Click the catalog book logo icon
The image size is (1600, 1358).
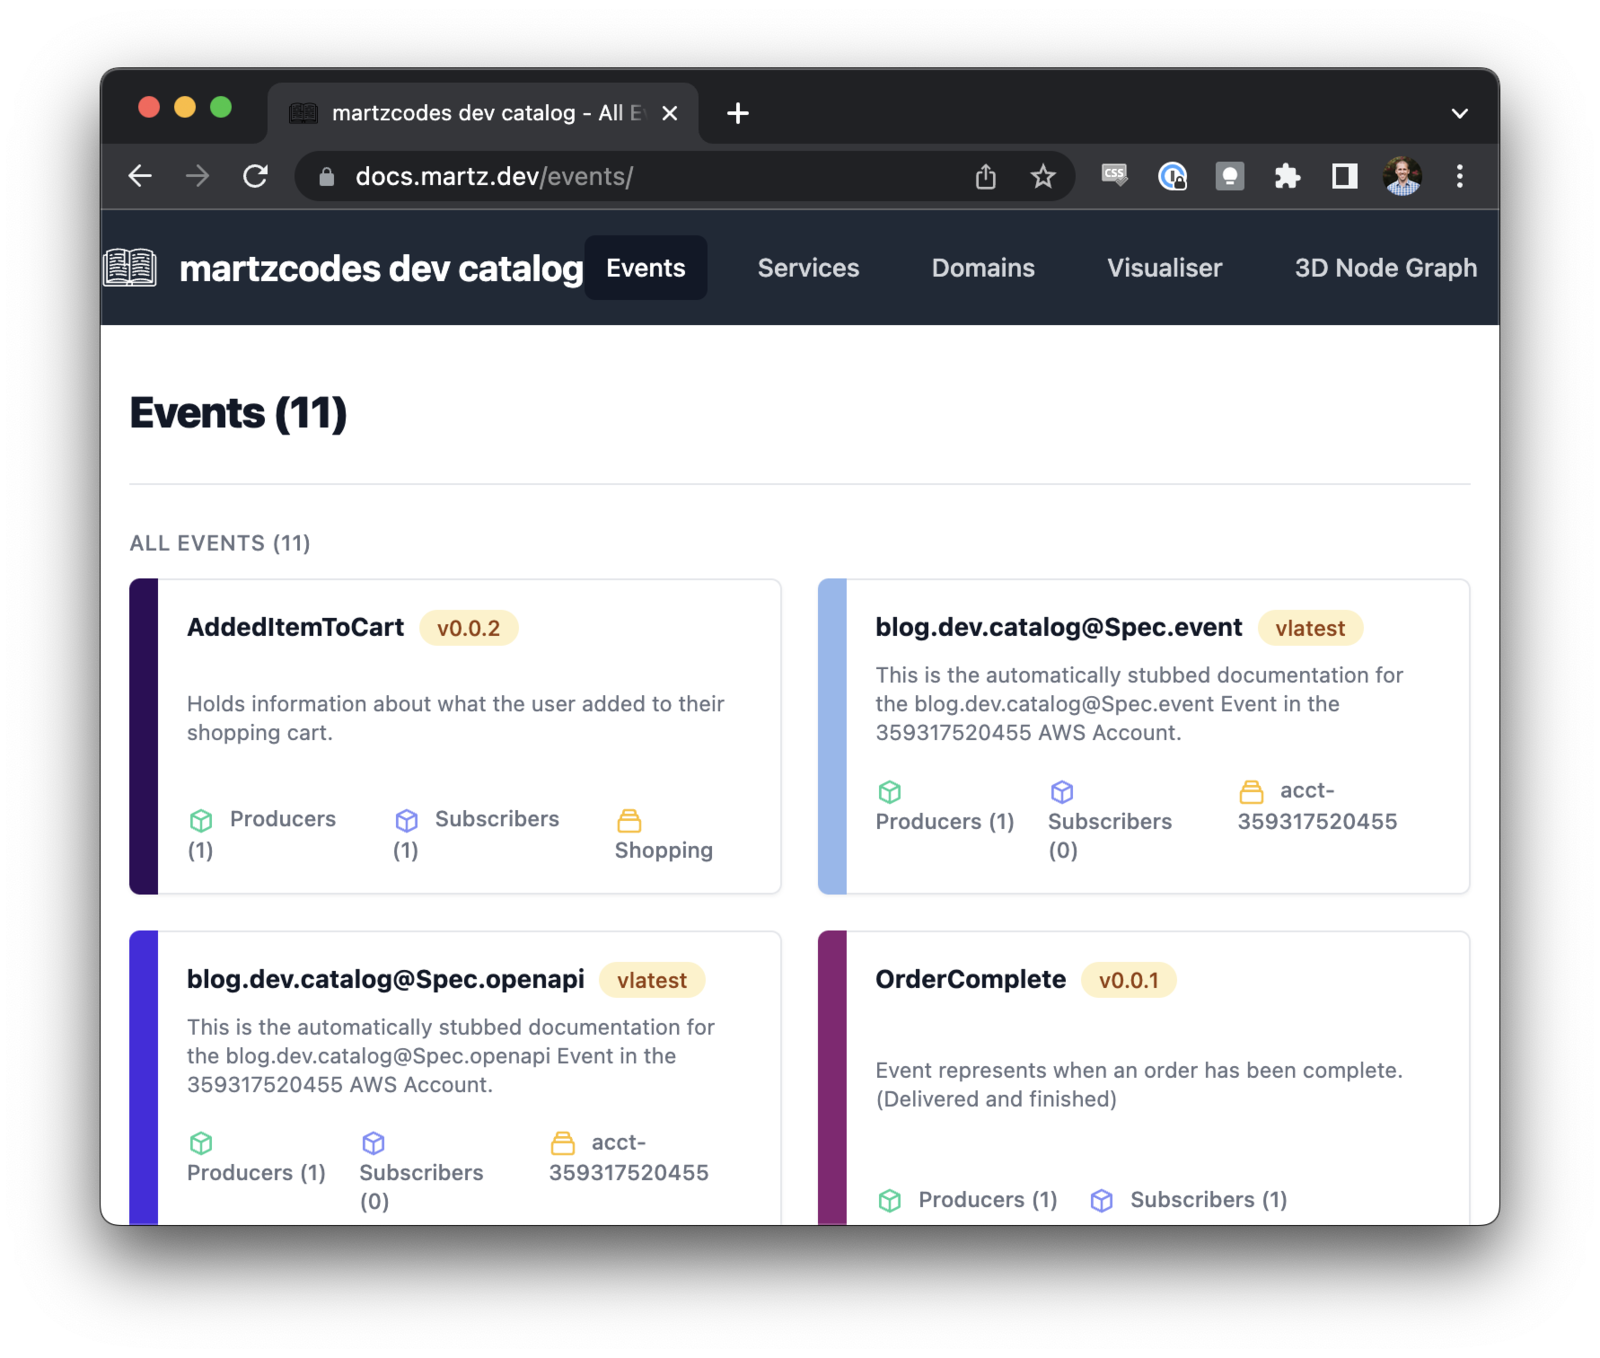[130, 268]
